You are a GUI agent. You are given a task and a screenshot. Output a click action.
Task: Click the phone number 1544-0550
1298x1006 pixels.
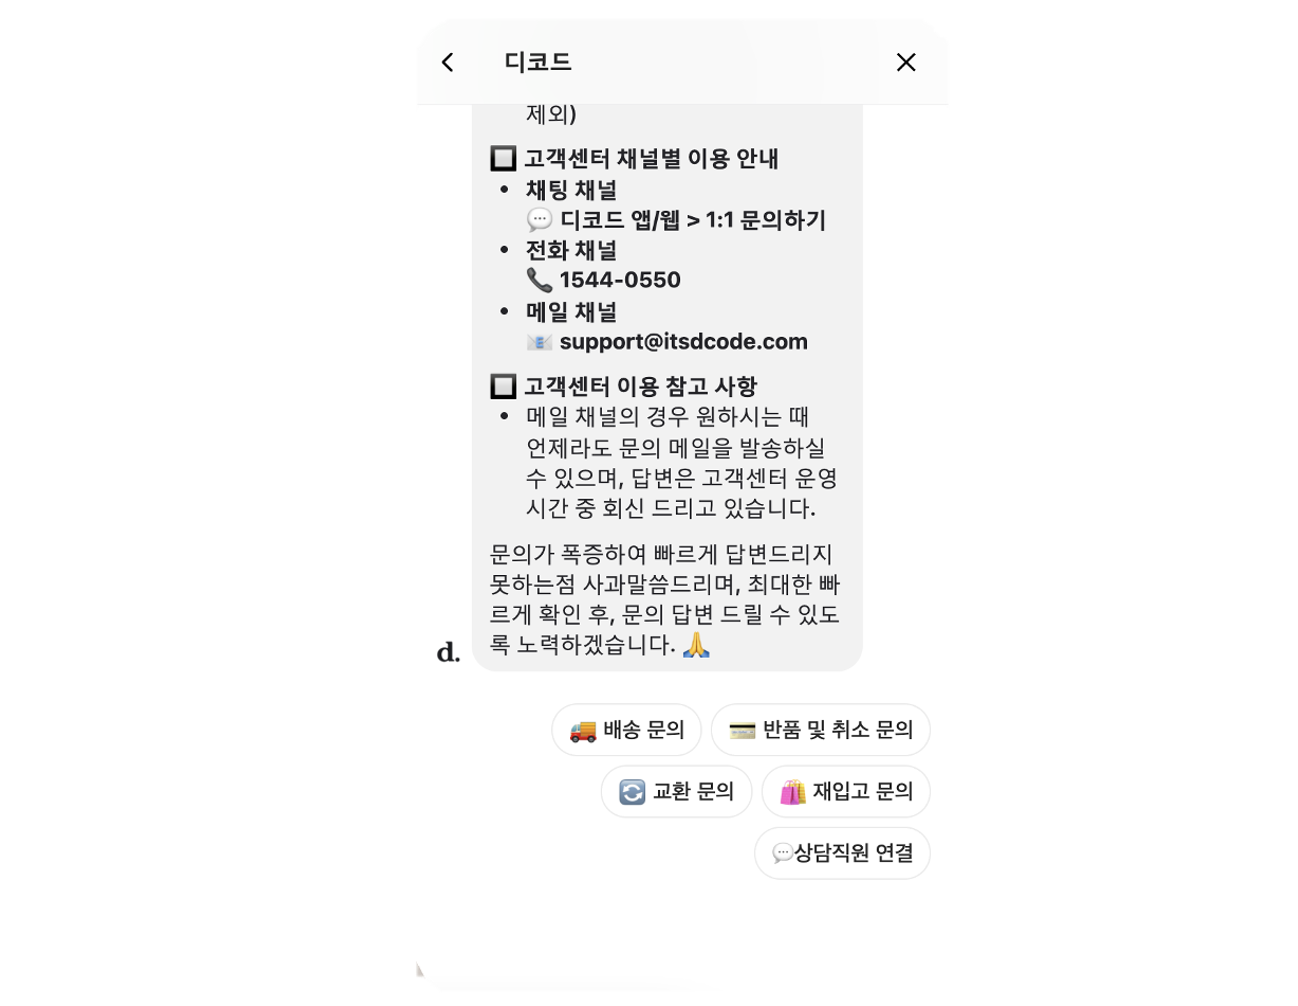pyautogui.click(x=620, y=280)
